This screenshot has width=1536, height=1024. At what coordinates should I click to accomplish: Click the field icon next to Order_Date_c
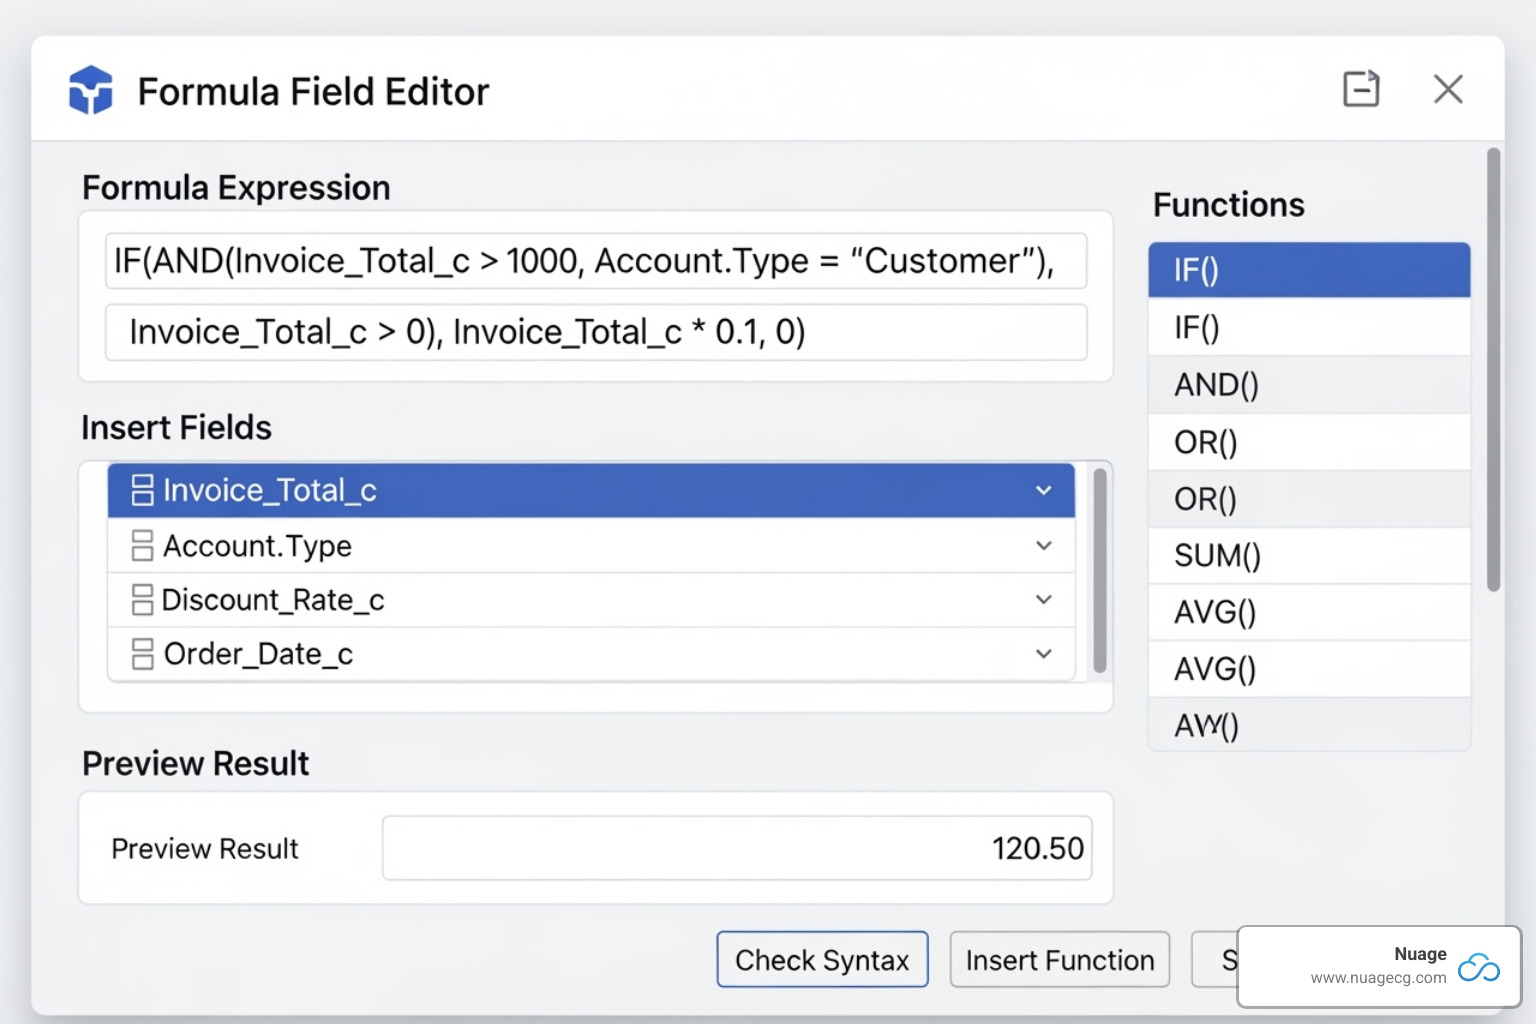[x=142, y=654]
